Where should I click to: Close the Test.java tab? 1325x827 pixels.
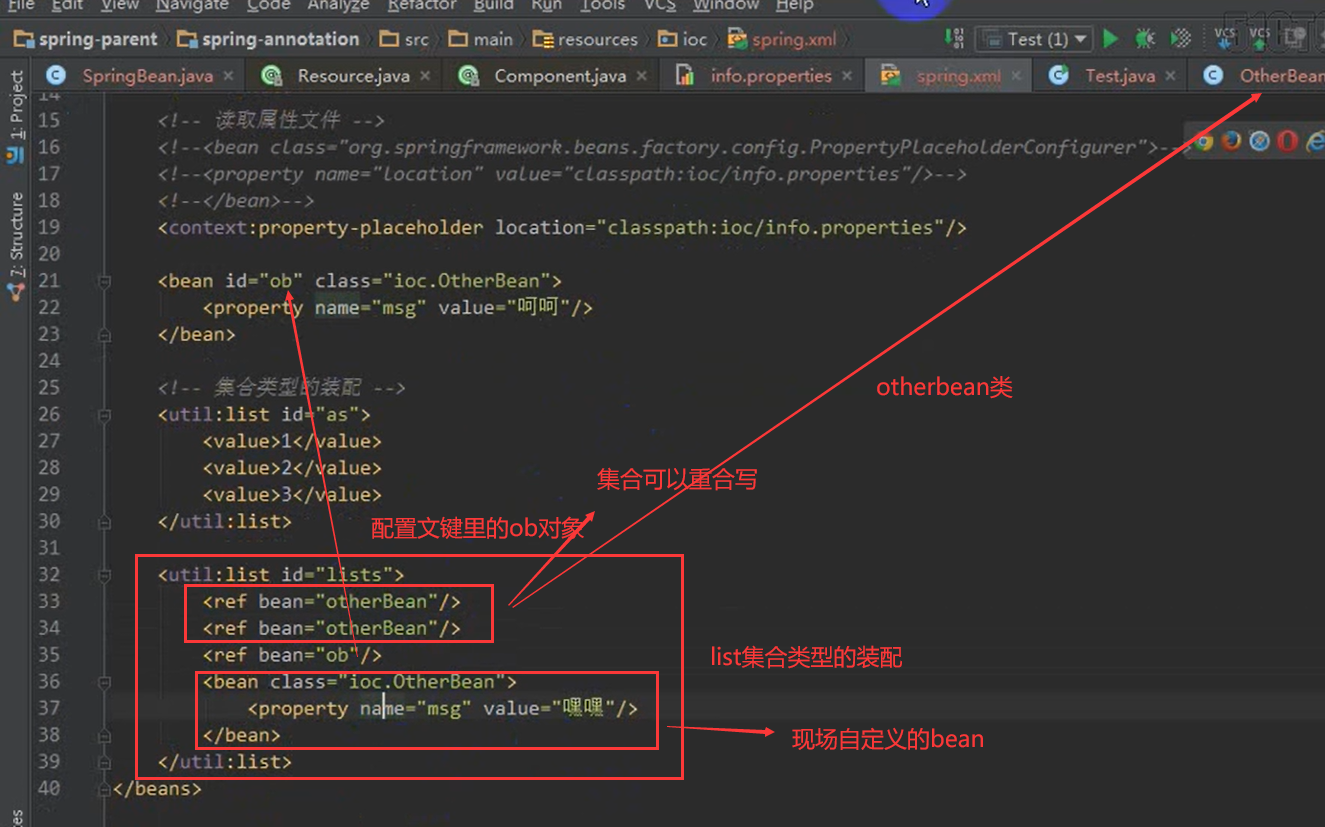coord(1171,76)
